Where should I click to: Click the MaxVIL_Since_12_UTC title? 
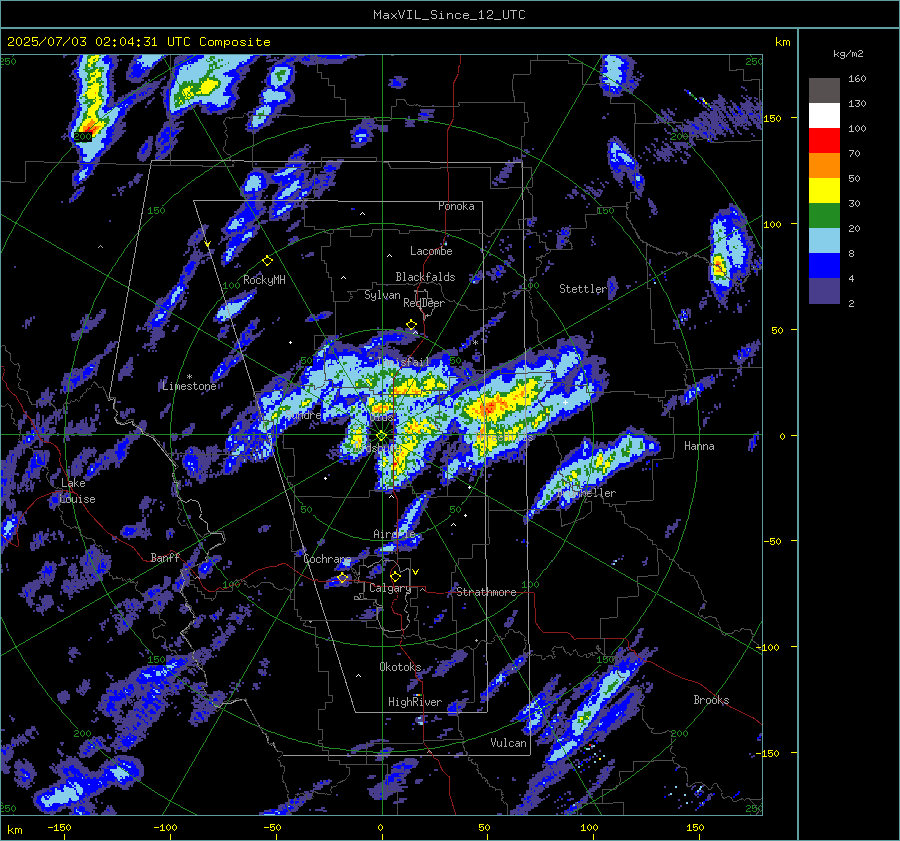tap(449, 15)
